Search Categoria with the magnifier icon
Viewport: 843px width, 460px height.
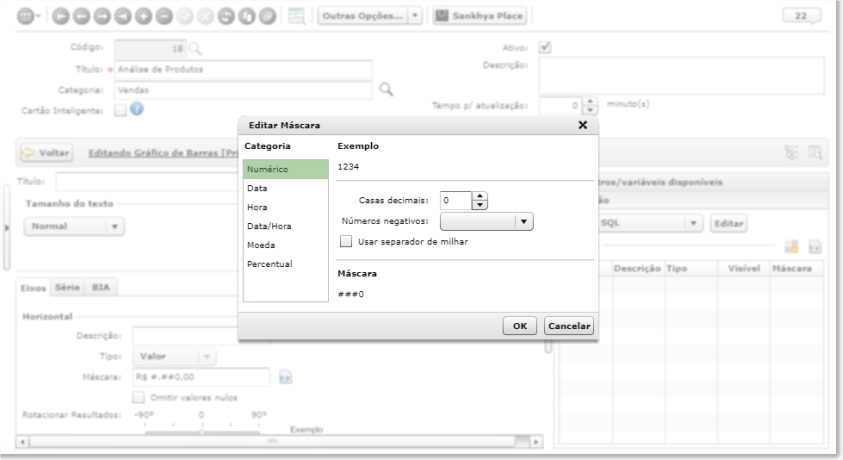click(x=386, y=89)
